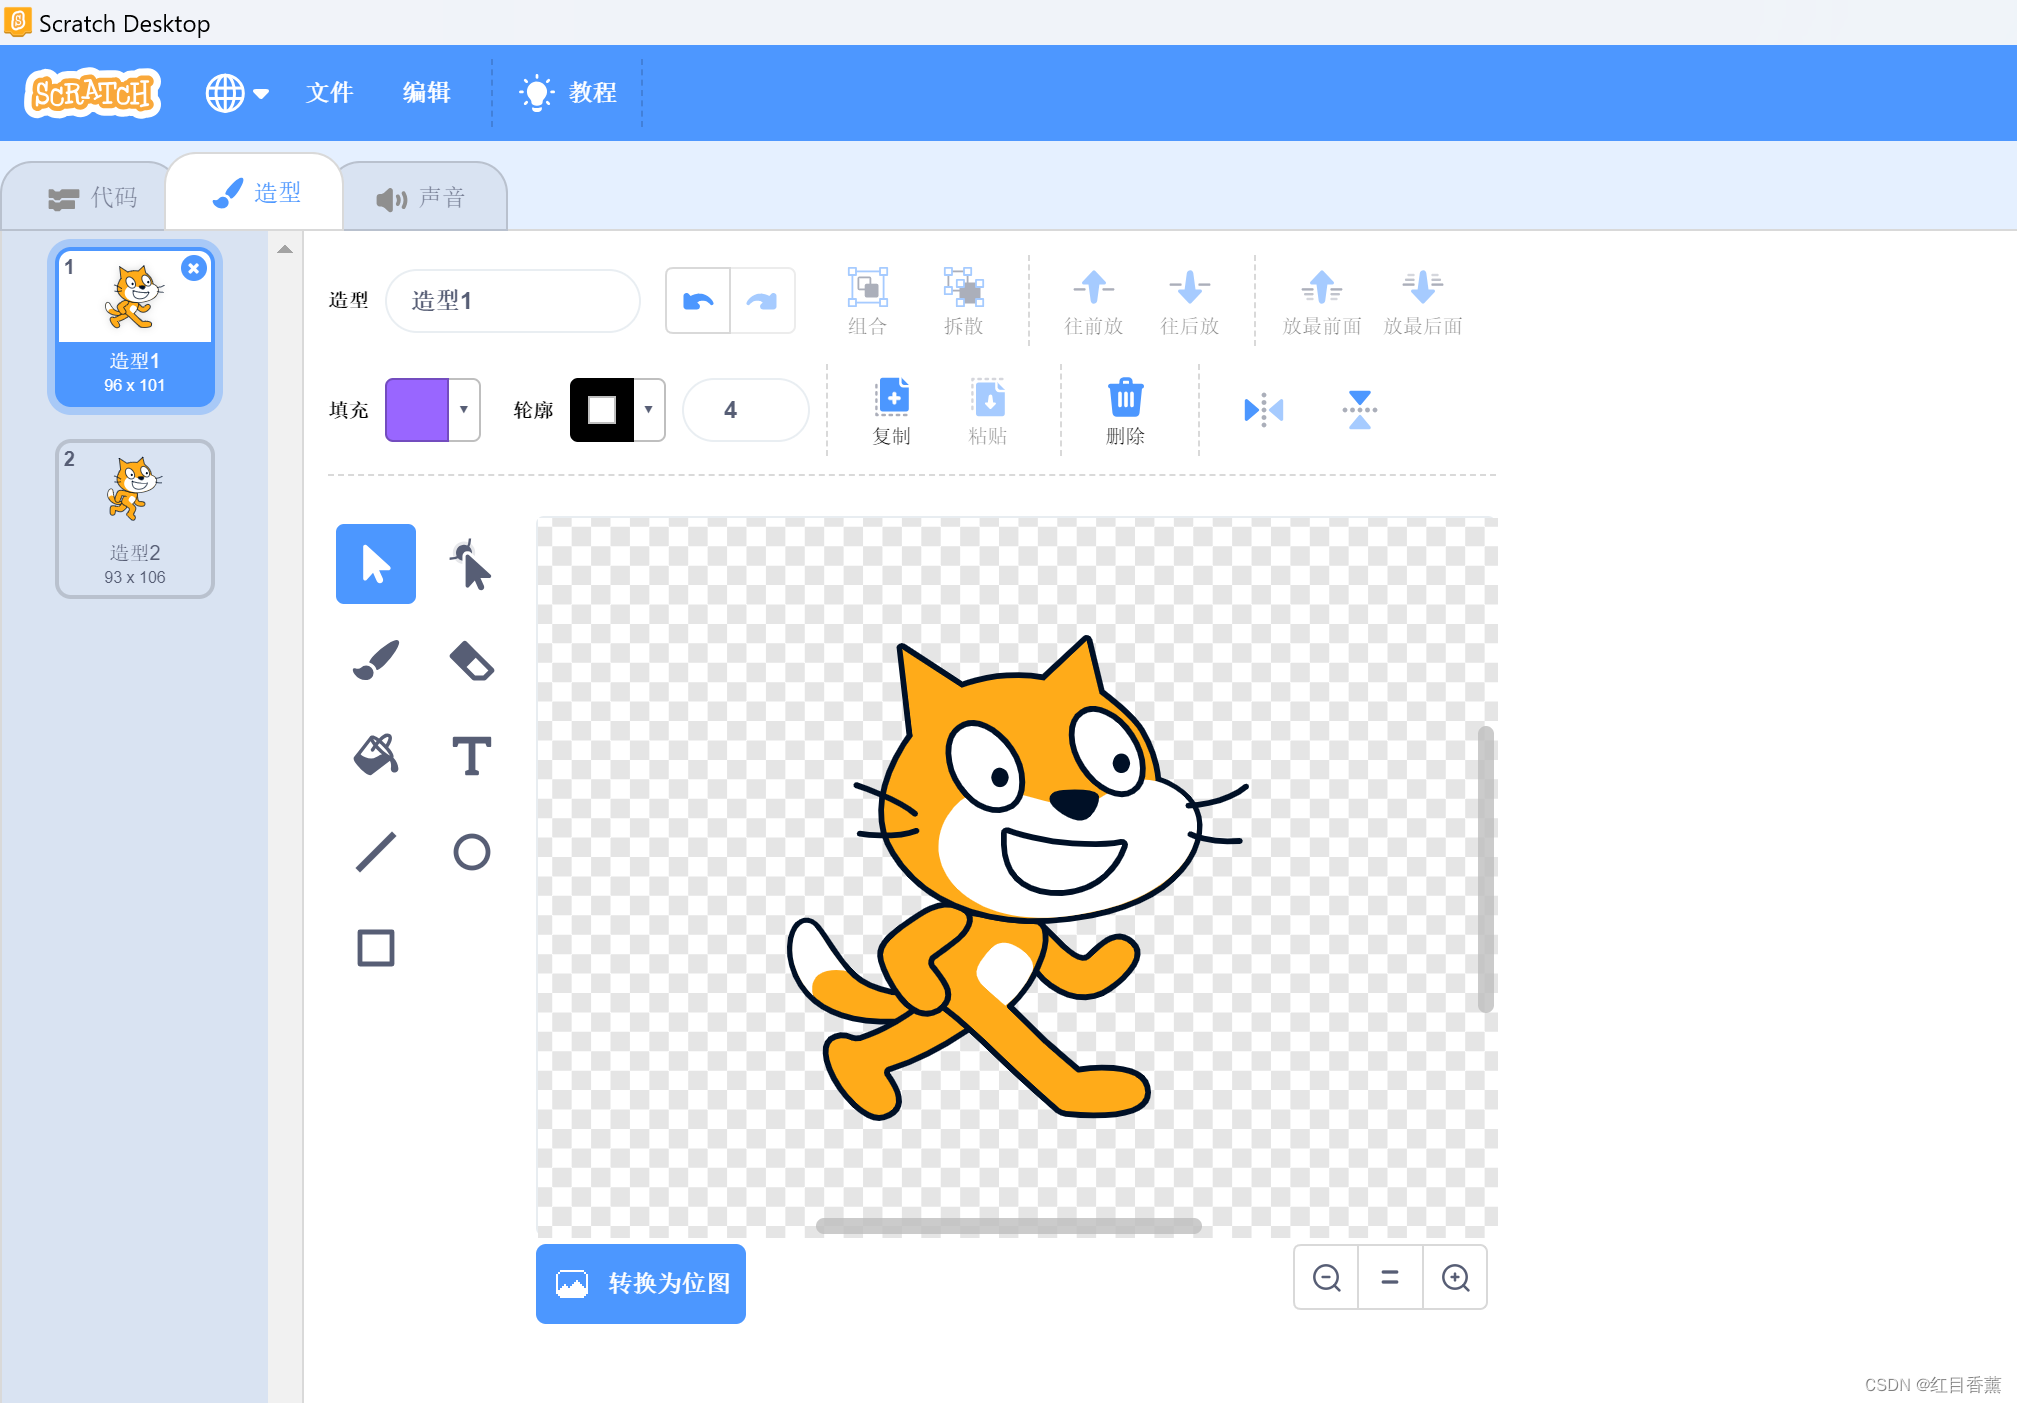Open the globe language dropdown
The image size is (2017, 1403).
[x=237, y=93]
